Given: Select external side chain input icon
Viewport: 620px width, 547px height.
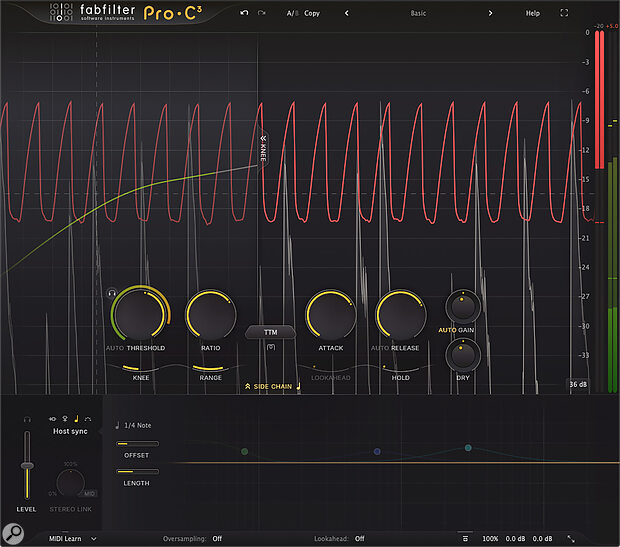Looking at the screenshot, I should pyautogui.click(x=65, y=418).
